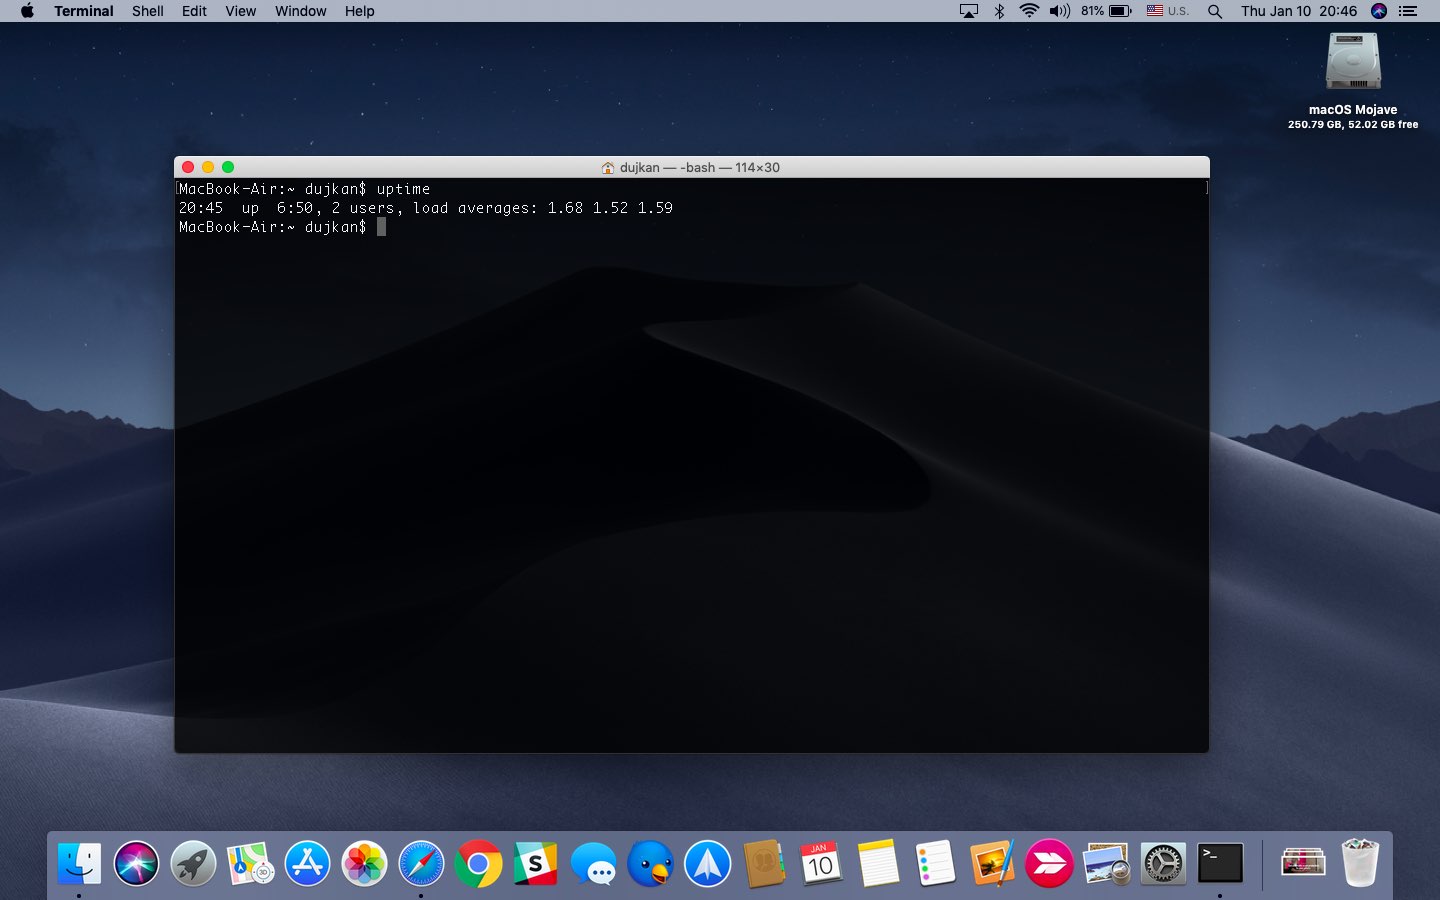Viewport: 1440px width, 900px height.
Task: Click the date and time clock
Action: (x=1298, y=11)
